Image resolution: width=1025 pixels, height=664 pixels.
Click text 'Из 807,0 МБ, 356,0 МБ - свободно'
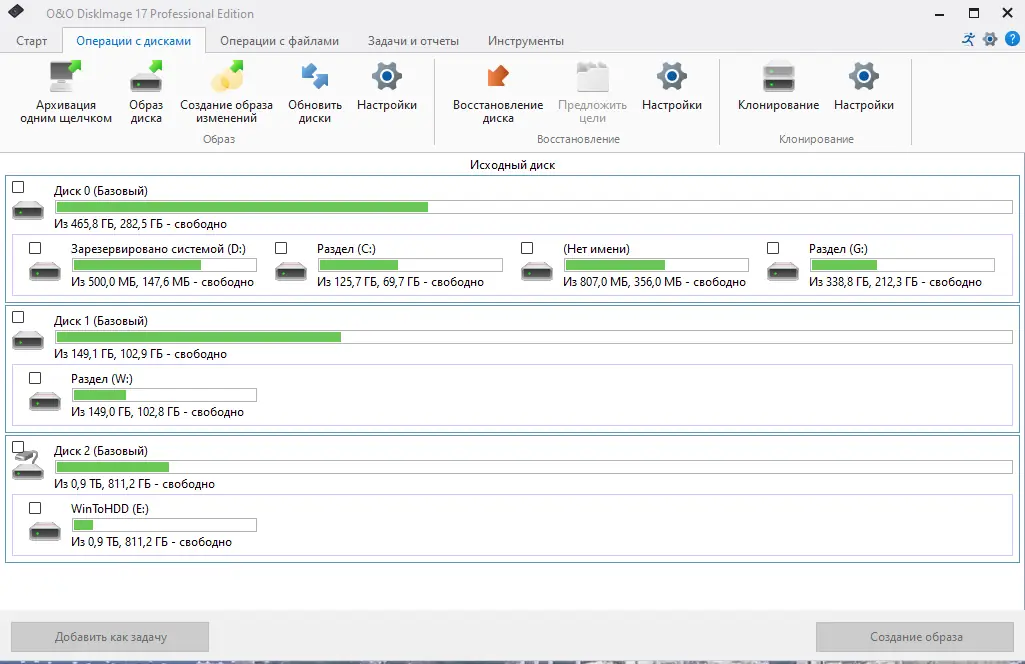pyautogui.click(x=654, y=282)
